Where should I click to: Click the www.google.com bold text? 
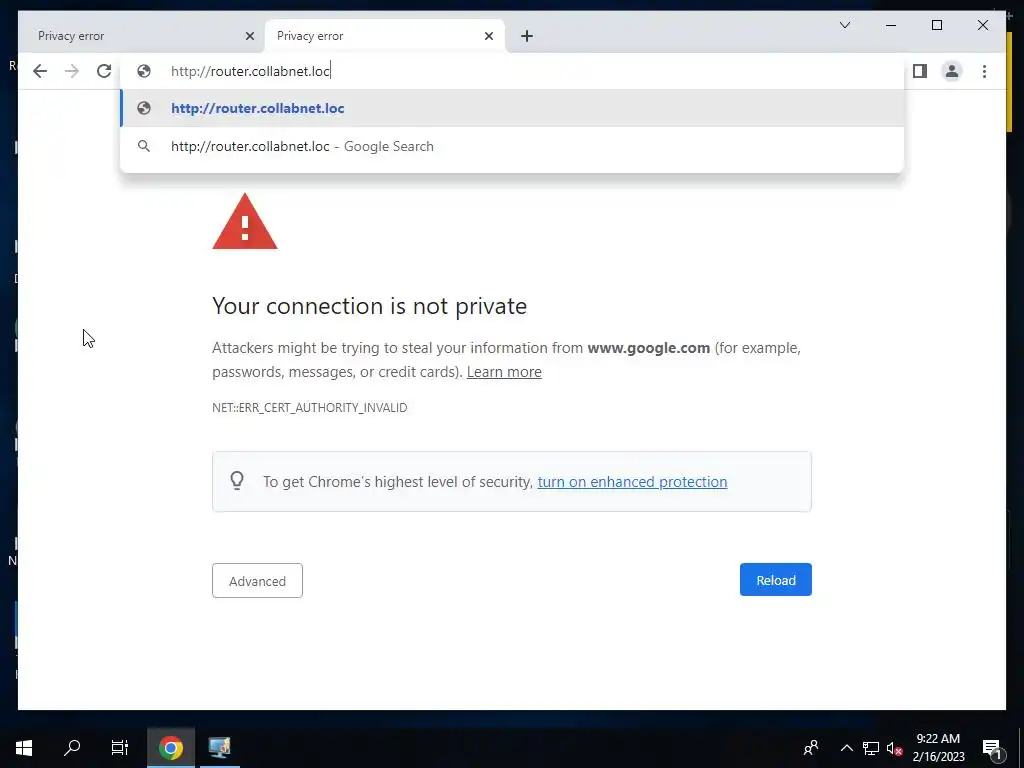(648, 348)
